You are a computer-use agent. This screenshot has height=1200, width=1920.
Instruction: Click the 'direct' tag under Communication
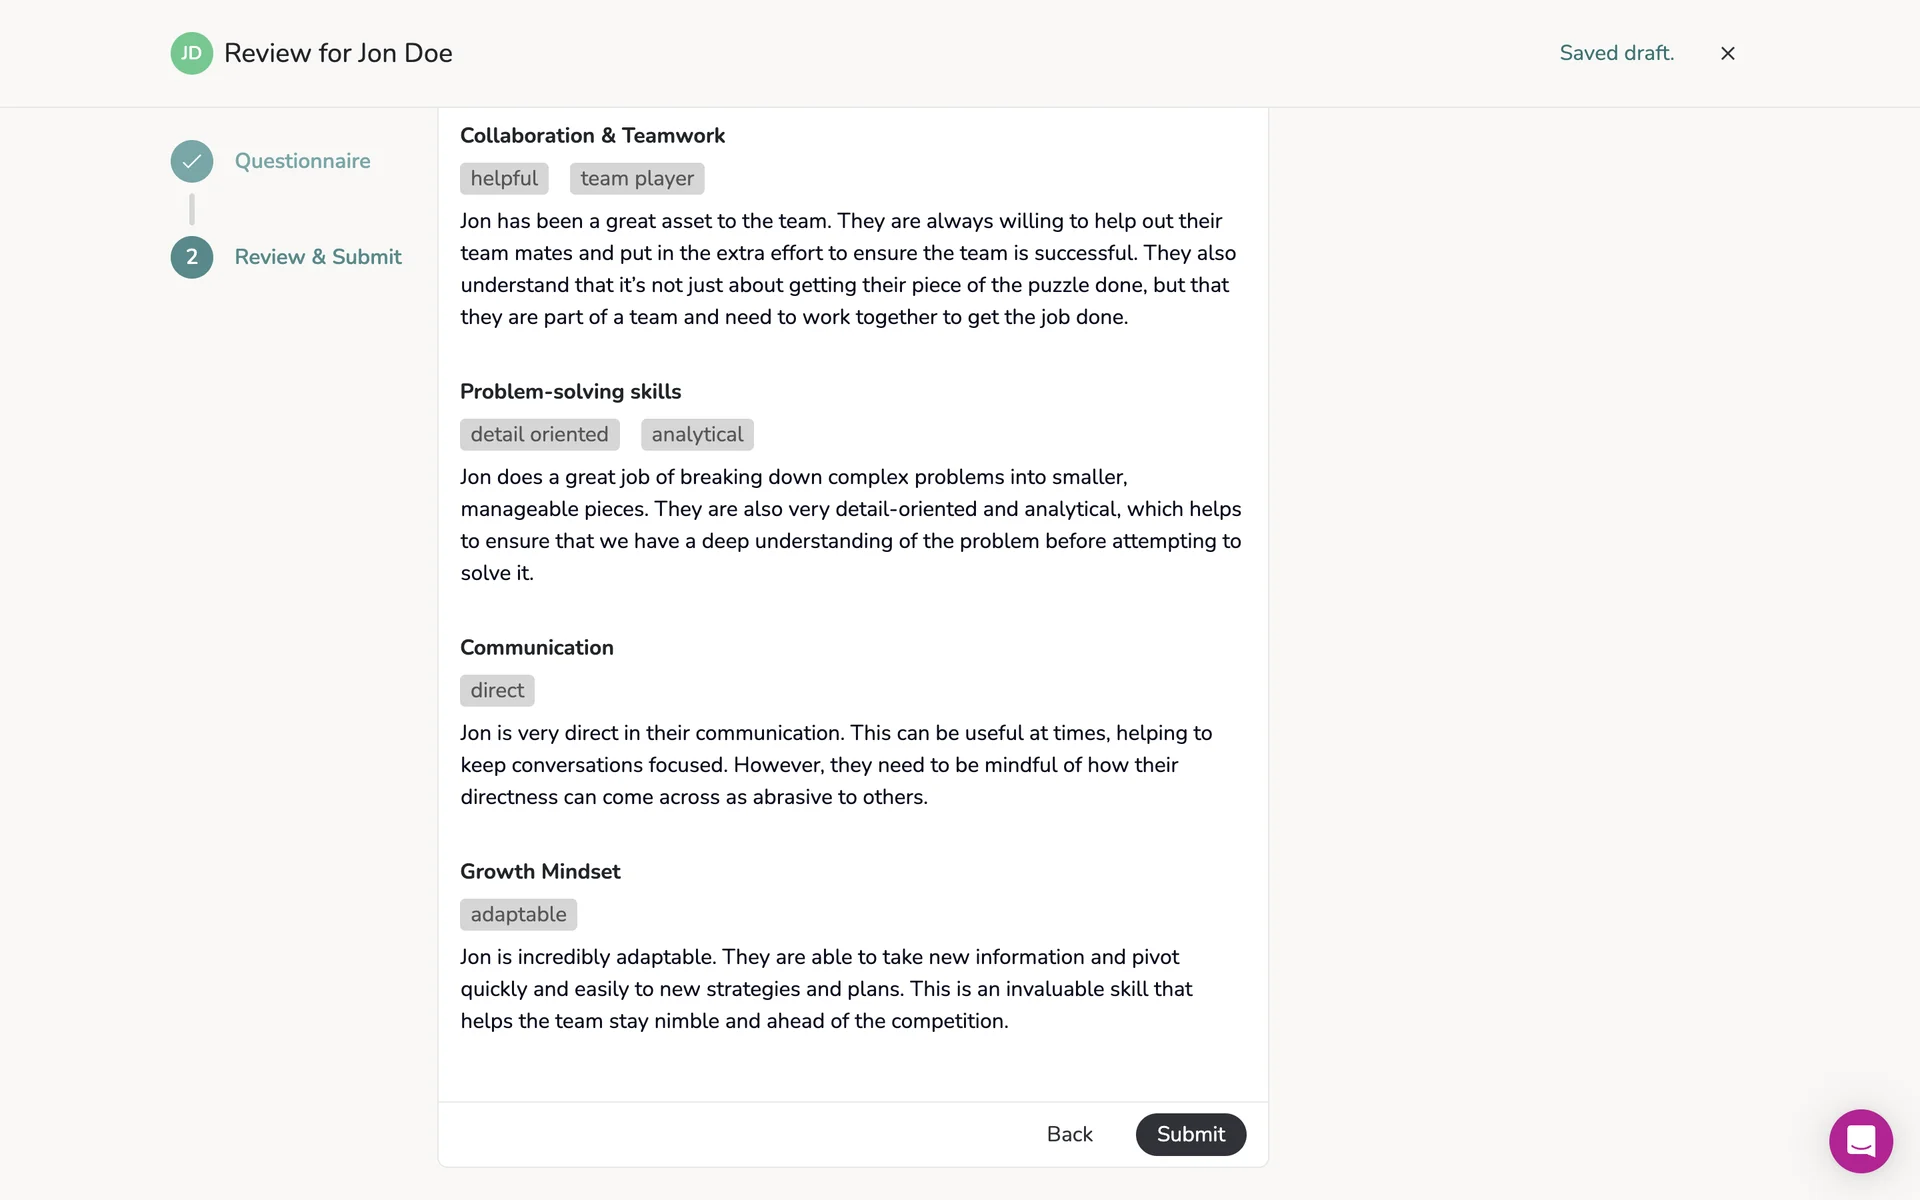click(x=497, y=691)
